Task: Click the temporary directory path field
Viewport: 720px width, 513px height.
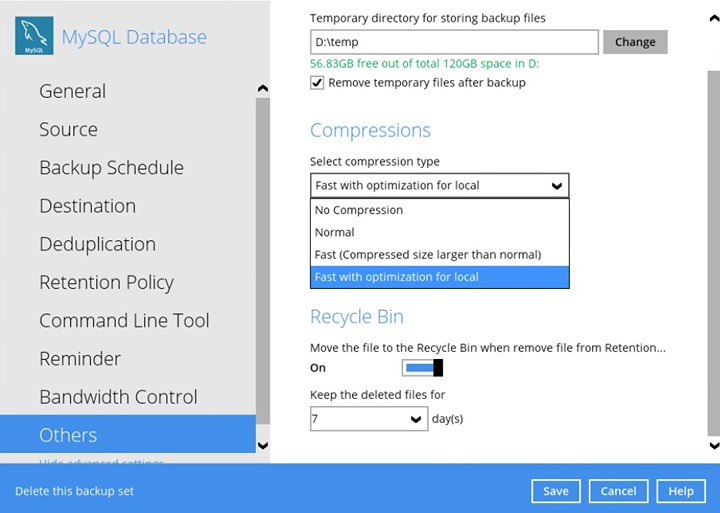Action: 454,42
